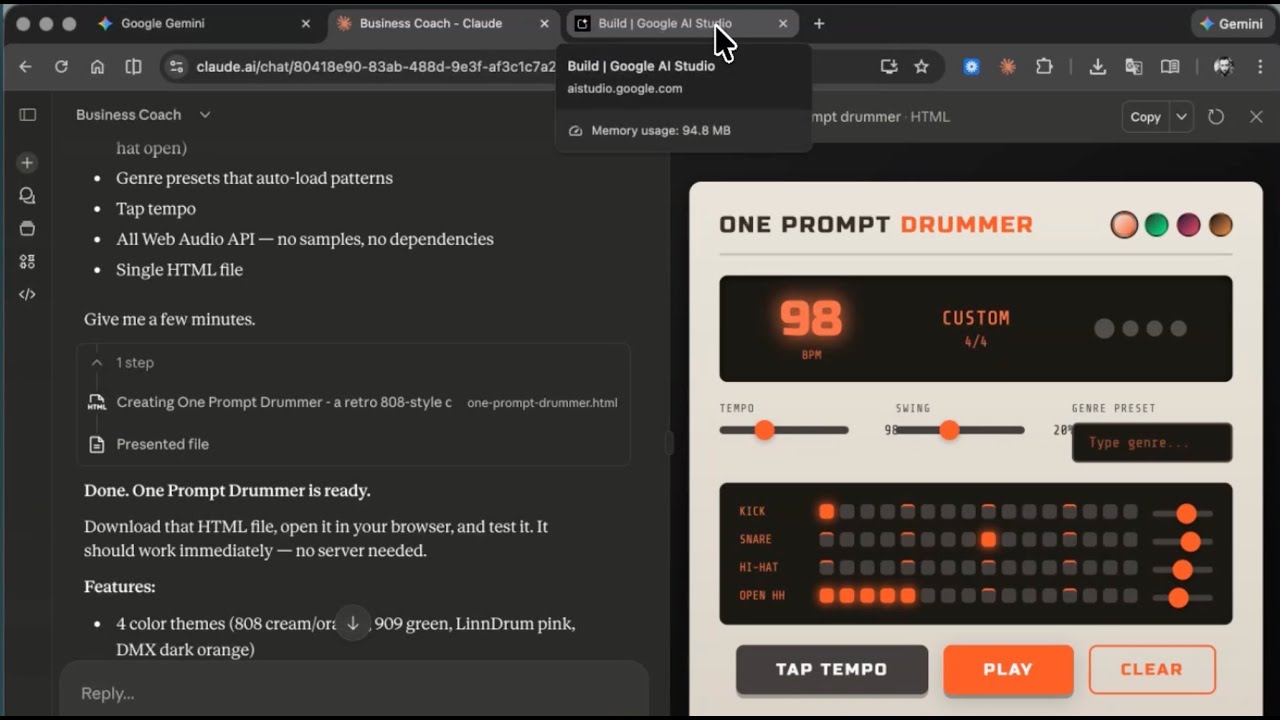1280x720 pixels.
Task: Toggle the Claude sidebar panel
Action: (28, 115)
